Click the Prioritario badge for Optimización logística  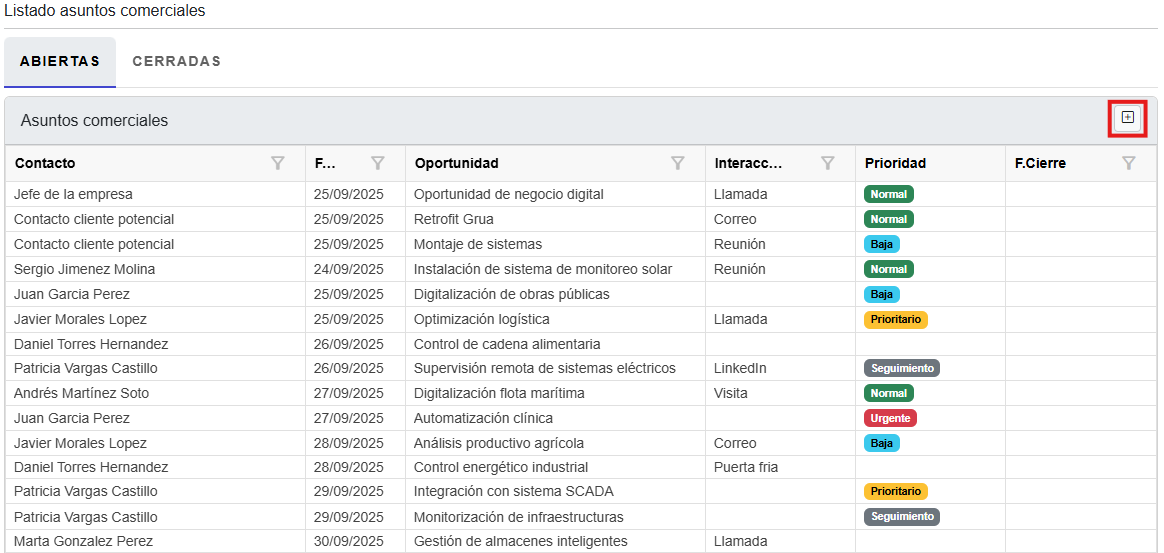895,320
